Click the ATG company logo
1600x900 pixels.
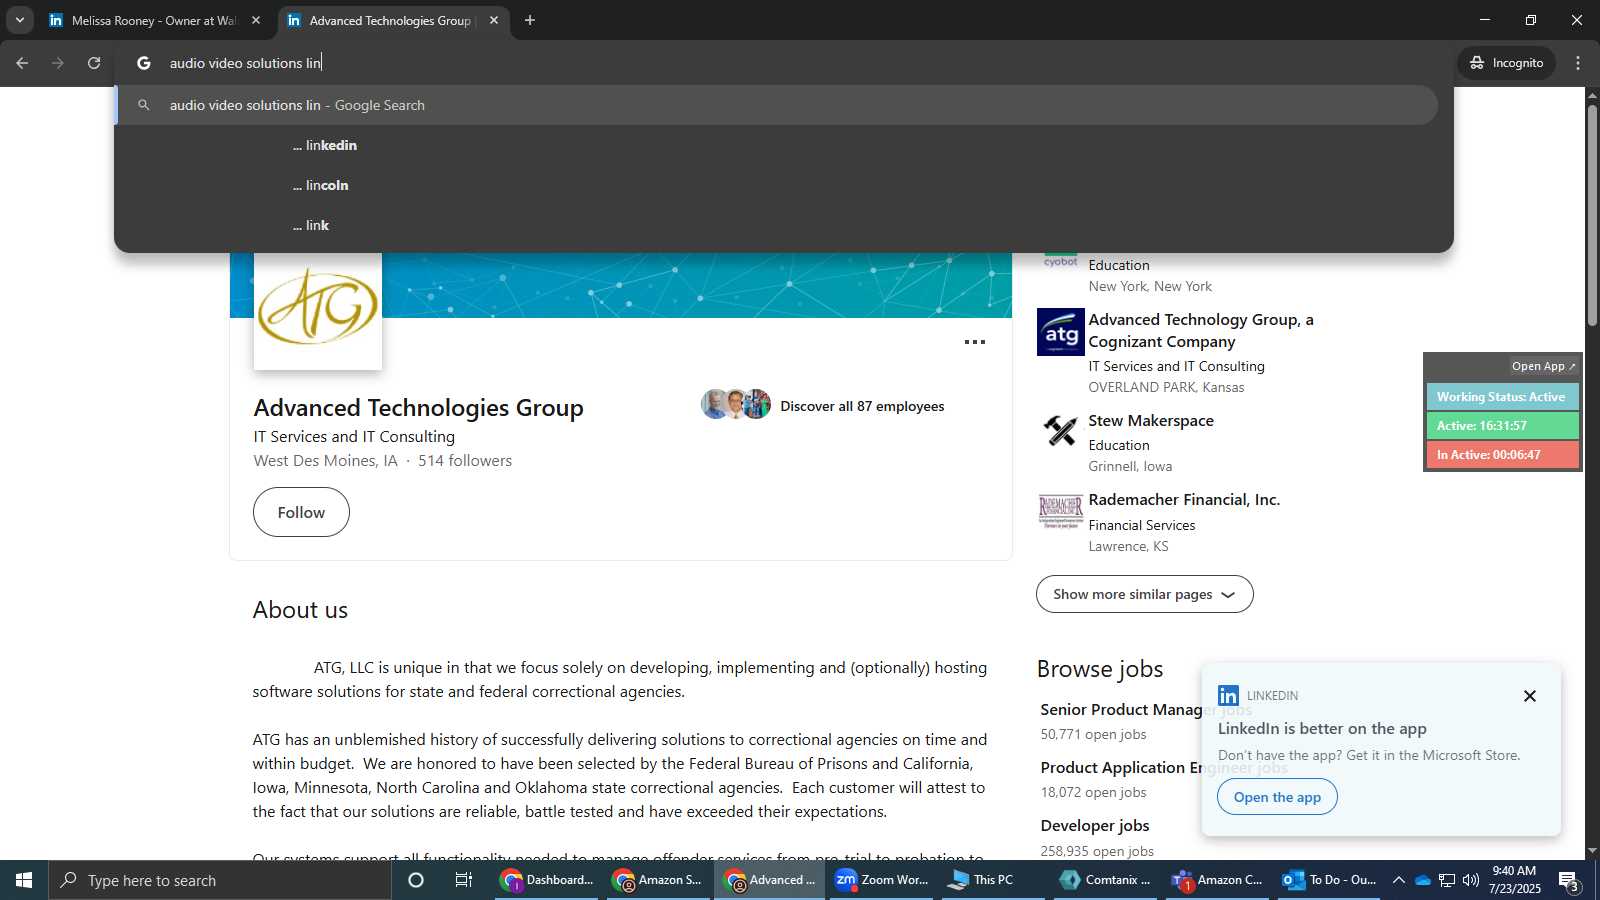click(x=318, y=308)
